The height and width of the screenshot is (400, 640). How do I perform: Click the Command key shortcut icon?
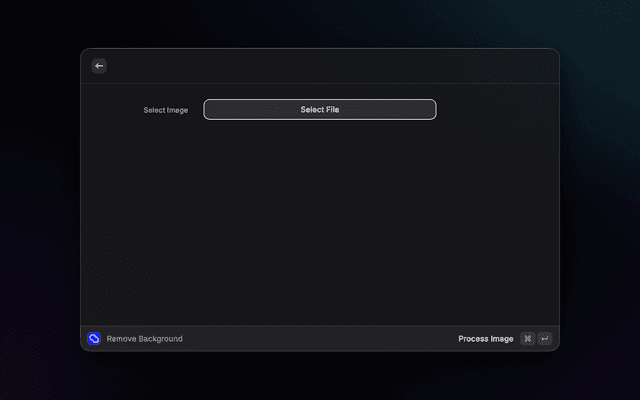click(x=527, y=339)
